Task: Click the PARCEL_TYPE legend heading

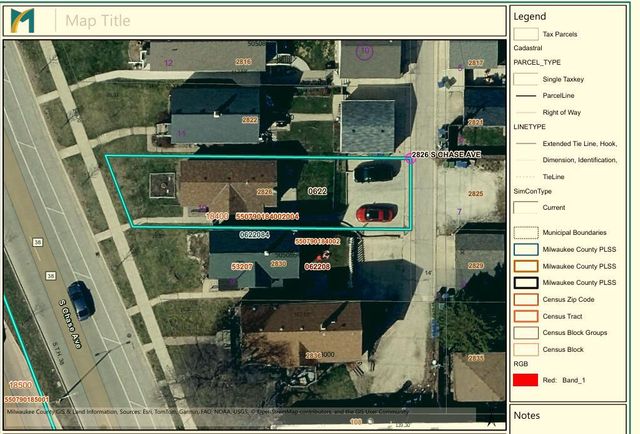Action: tap(537, 62)
